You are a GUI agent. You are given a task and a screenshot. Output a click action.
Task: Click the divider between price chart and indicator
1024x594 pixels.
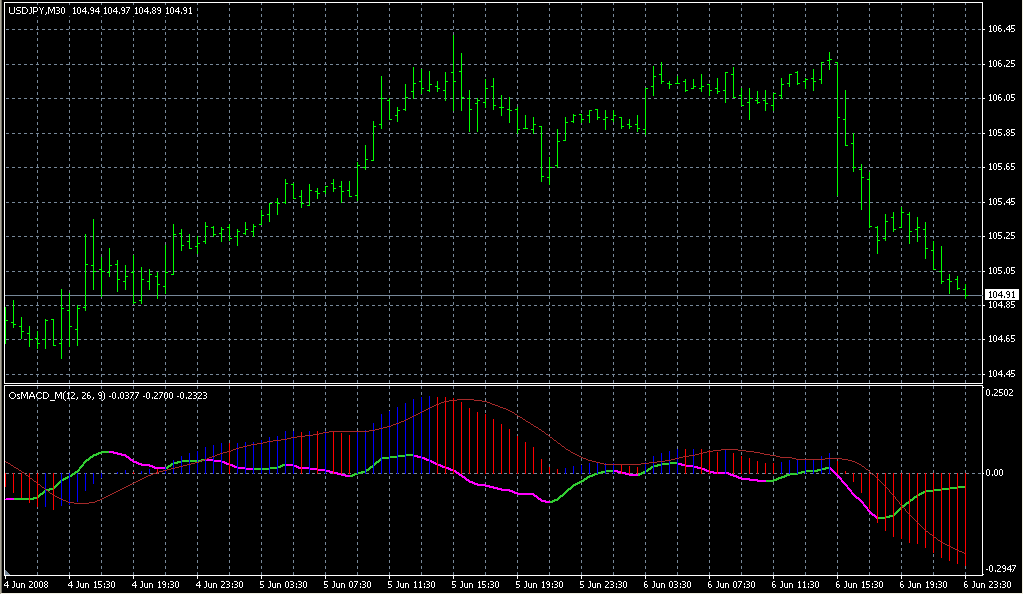pos(490,383)
